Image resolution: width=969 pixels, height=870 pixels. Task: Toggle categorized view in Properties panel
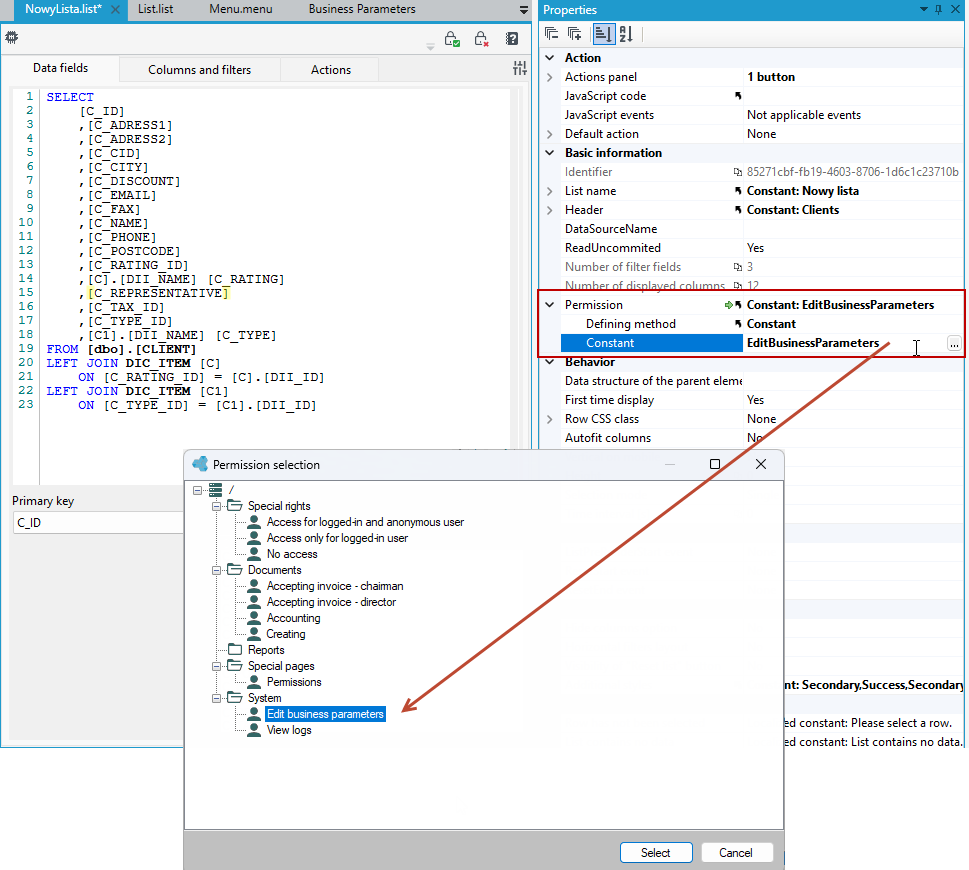point(603,34)
